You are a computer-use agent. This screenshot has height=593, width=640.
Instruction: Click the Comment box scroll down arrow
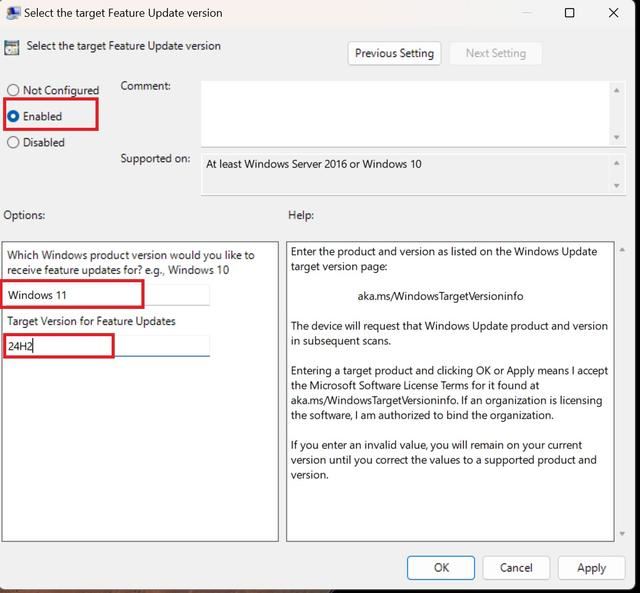[617, 137]
